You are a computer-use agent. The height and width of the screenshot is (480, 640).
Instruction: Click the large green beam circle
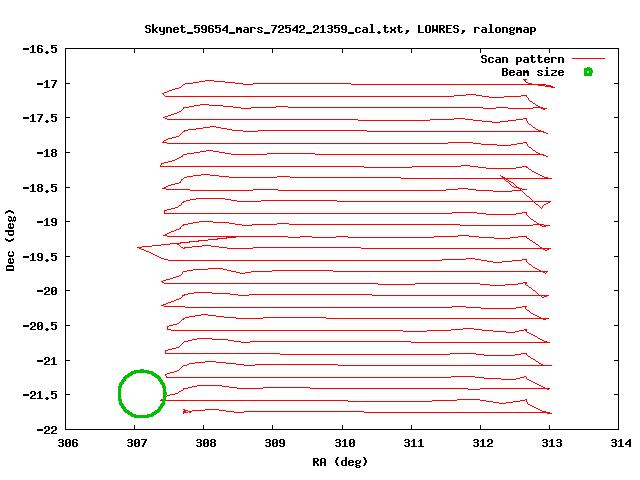click(142, 393)
